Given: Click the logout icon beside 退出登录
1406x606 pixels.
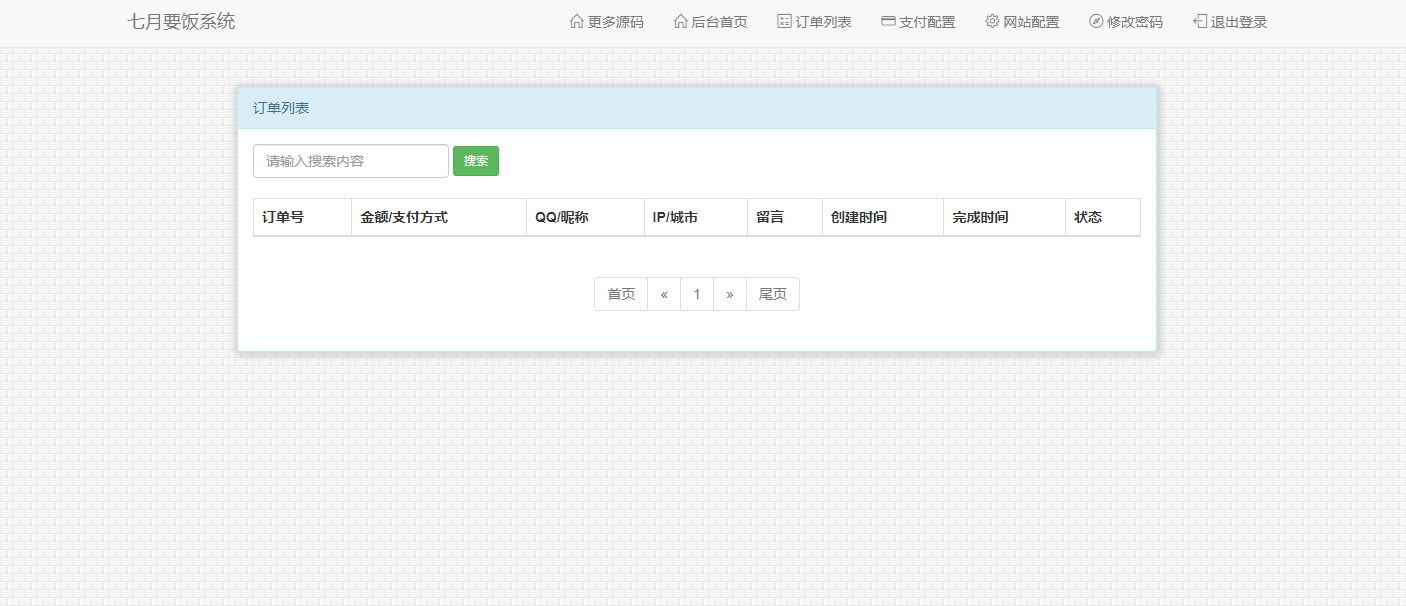Looking at the screenshot, I should click(x=1197, y=20).
